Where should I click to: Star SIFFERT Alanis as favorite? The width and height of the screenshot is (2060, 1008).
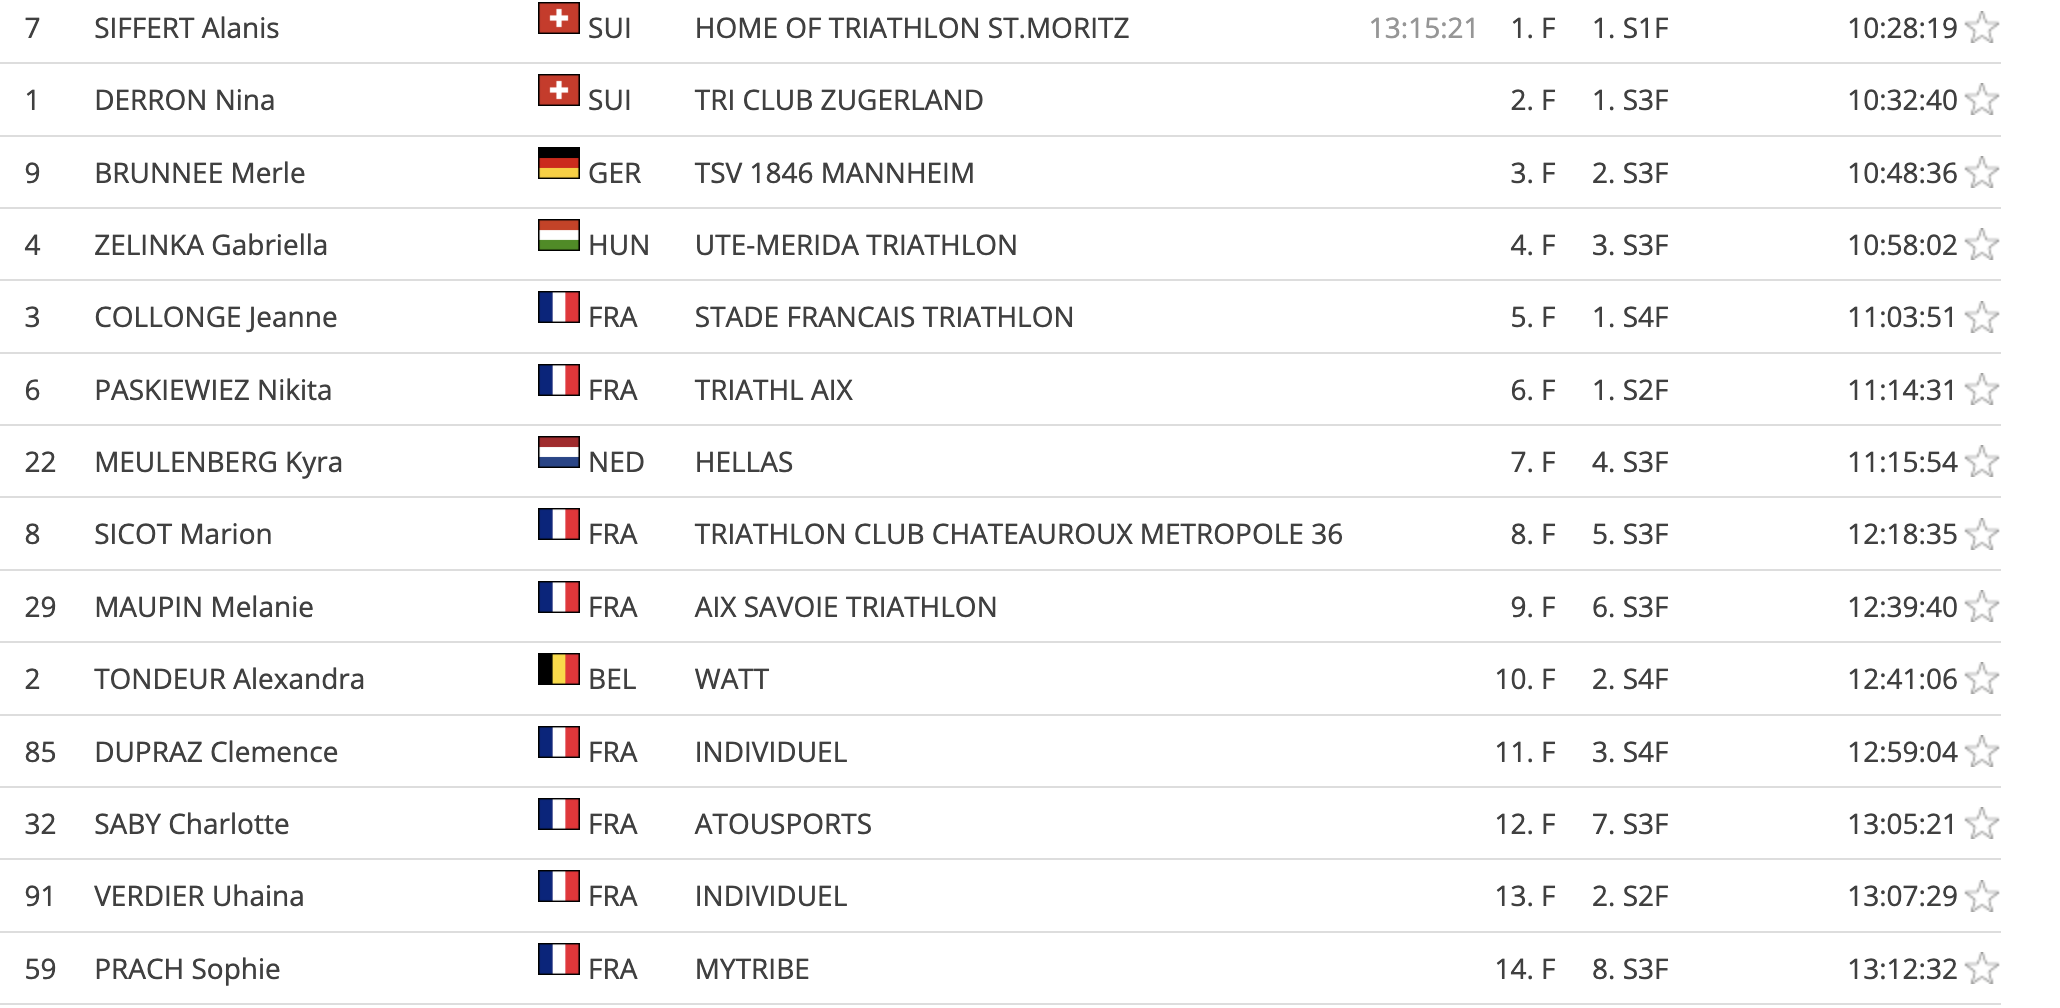tap(1981, 28)
